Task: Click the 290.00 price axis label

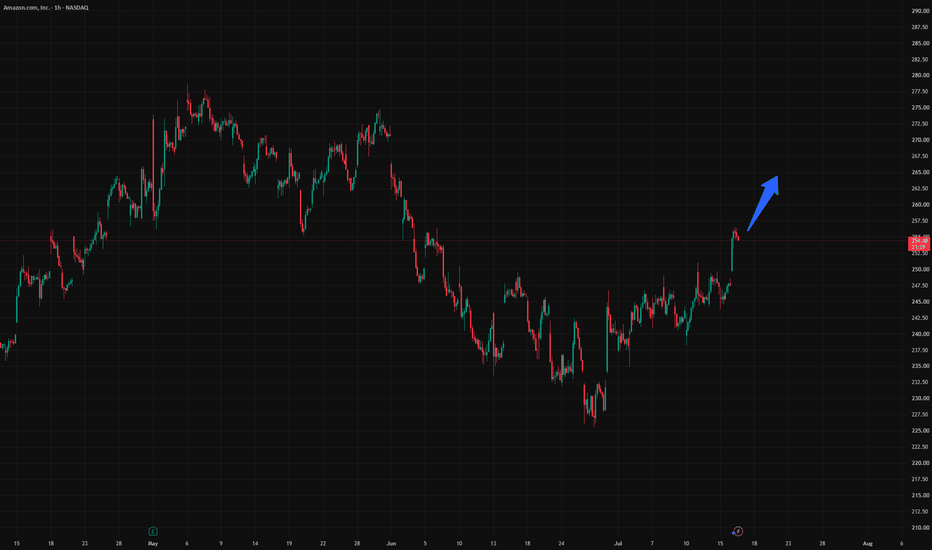Action: (x=920, y=11)
